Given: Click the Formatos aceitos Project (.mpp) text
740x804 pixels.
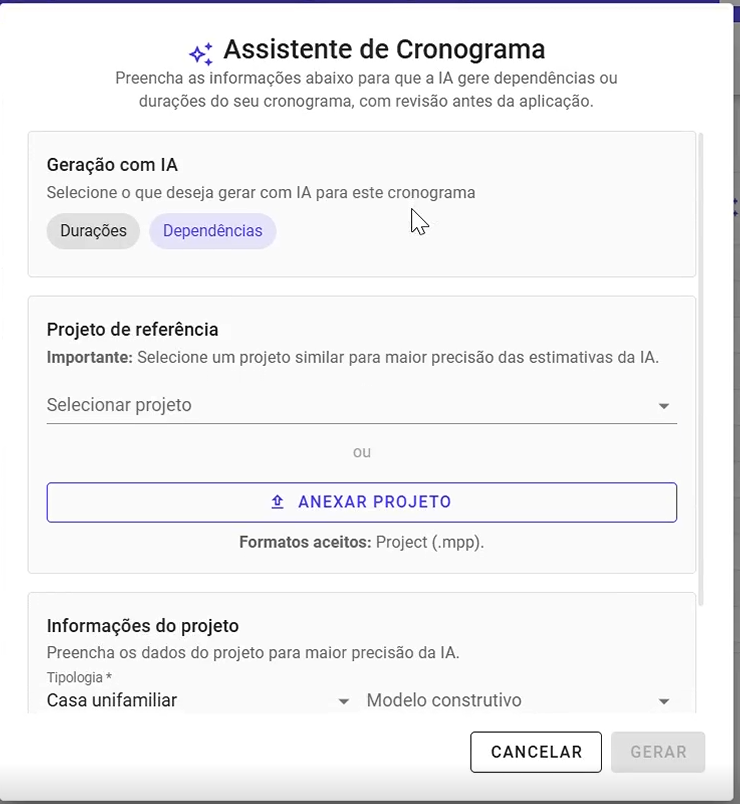Looking at the screenshot, I should pos(362,542).
